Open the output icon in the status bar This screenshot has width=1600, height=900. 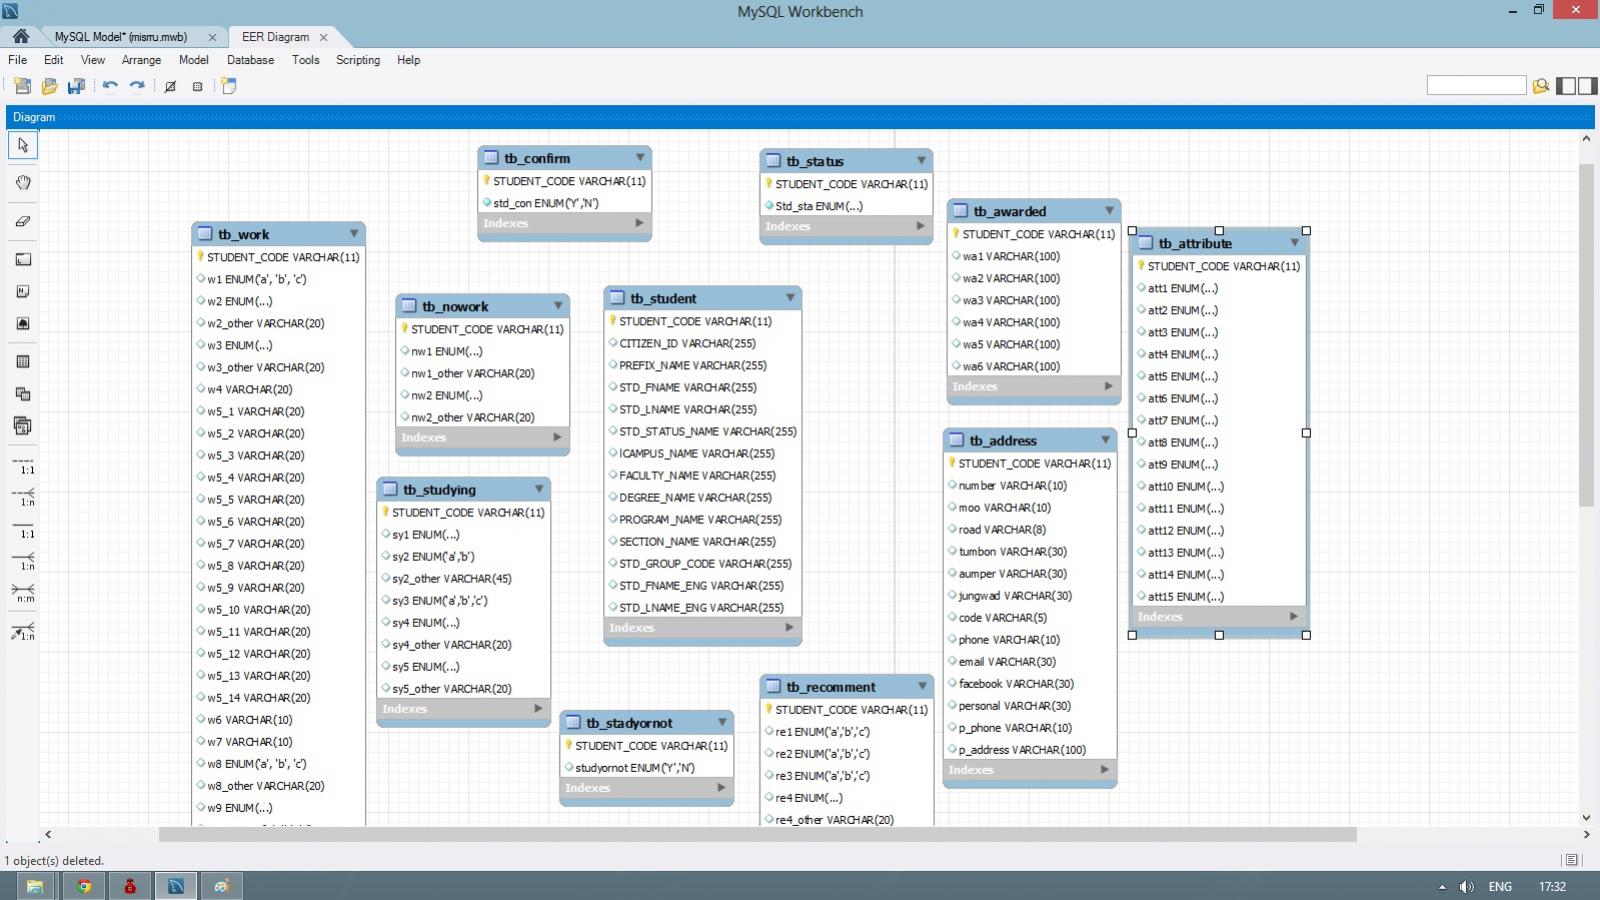(1571, 860)
